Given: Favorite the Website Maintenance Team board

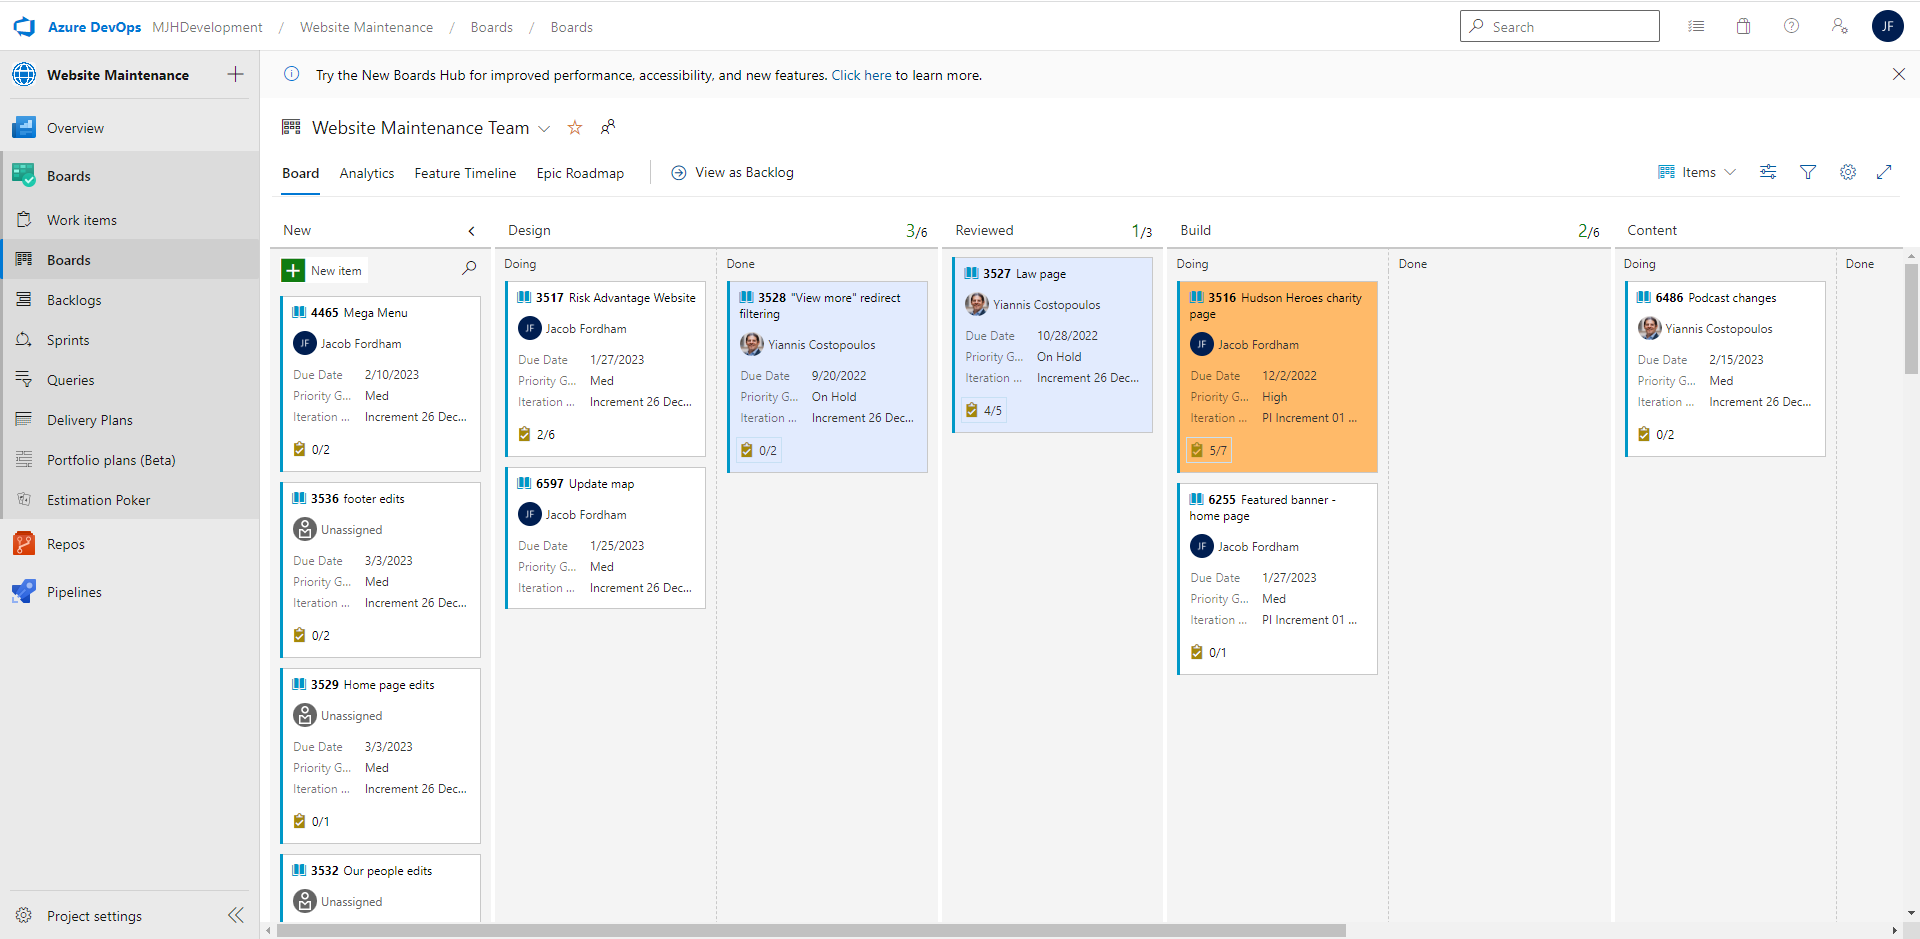Looking at the screenshot, I should tap(575, 127).
